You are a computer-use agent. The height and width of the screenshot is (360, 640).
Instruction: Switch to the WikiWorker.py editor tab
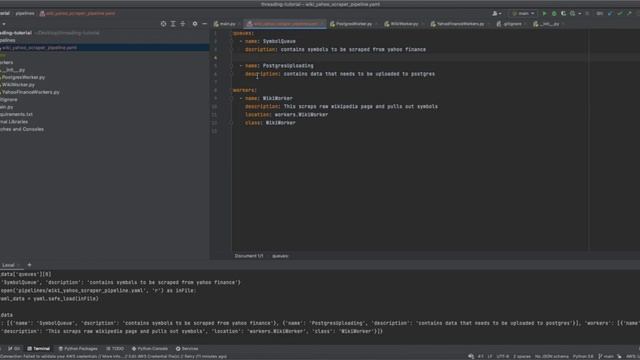click(404, 24)
